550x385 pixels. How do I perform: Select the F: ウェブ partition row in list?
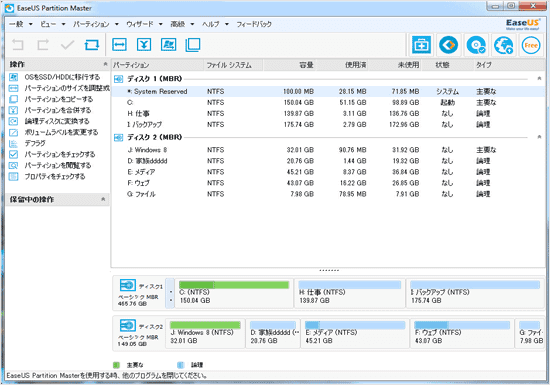coord(328,183)
